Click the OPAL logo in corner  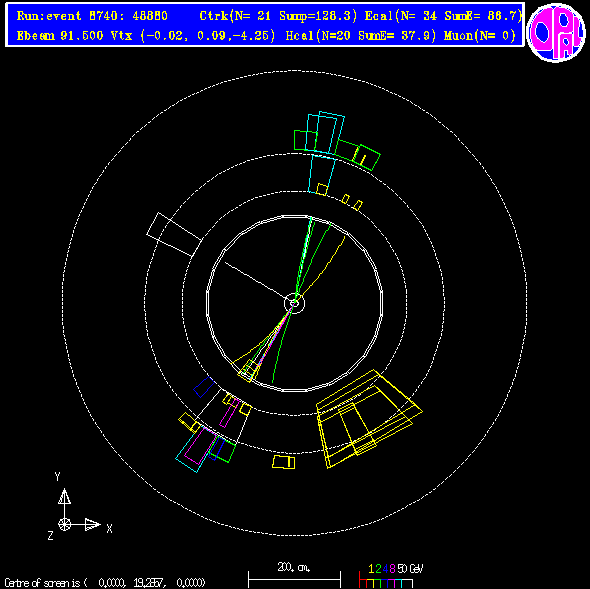[556, 32]
